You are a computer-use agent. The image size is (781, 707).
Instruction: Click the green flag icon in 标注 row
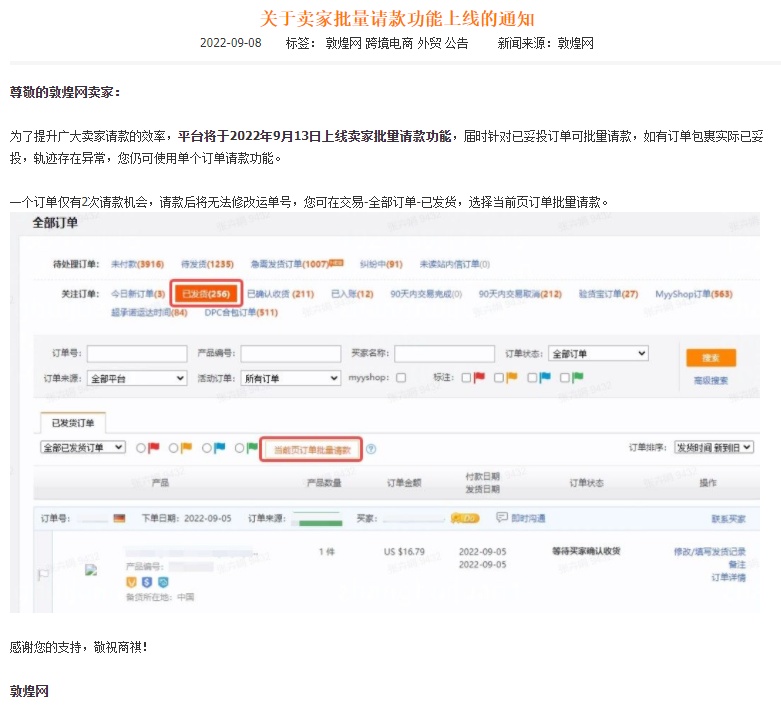tap(577, 378)
